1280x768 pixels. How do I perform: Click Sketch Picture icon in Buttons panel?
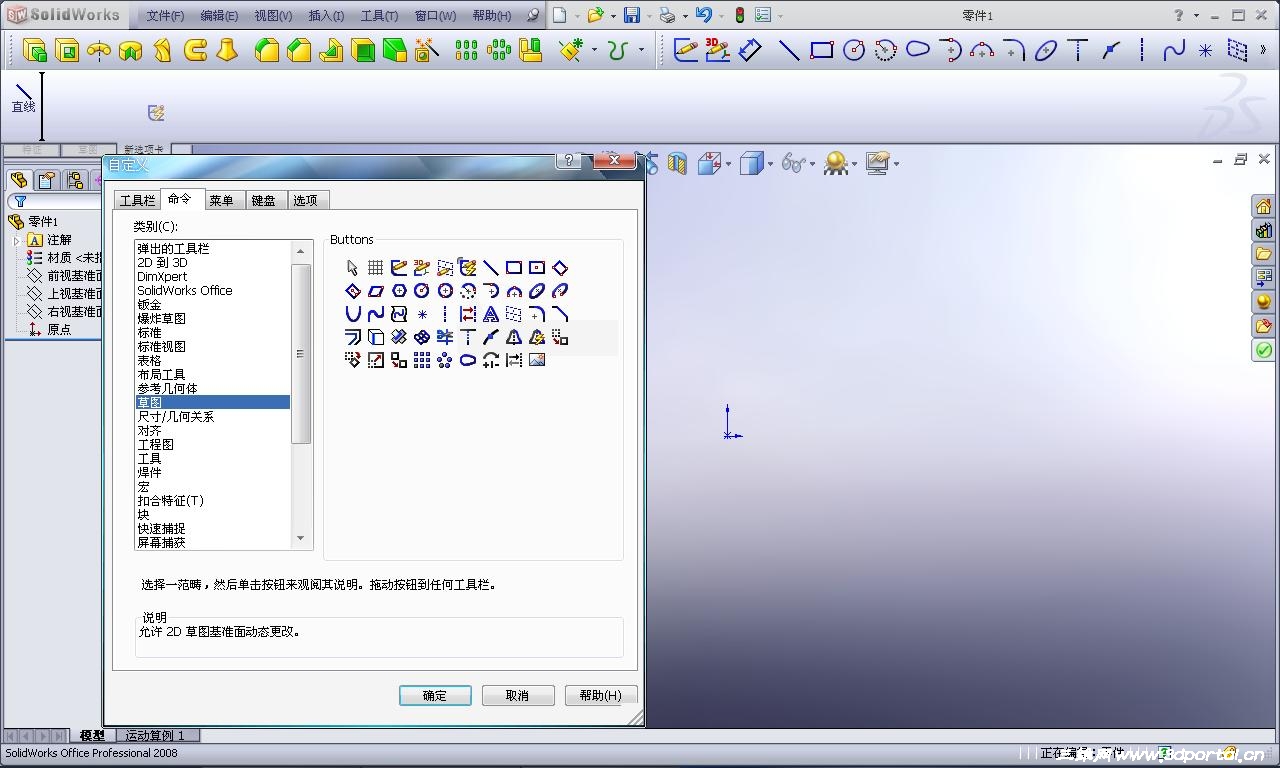pyautogui.click(x=537, y=360)
